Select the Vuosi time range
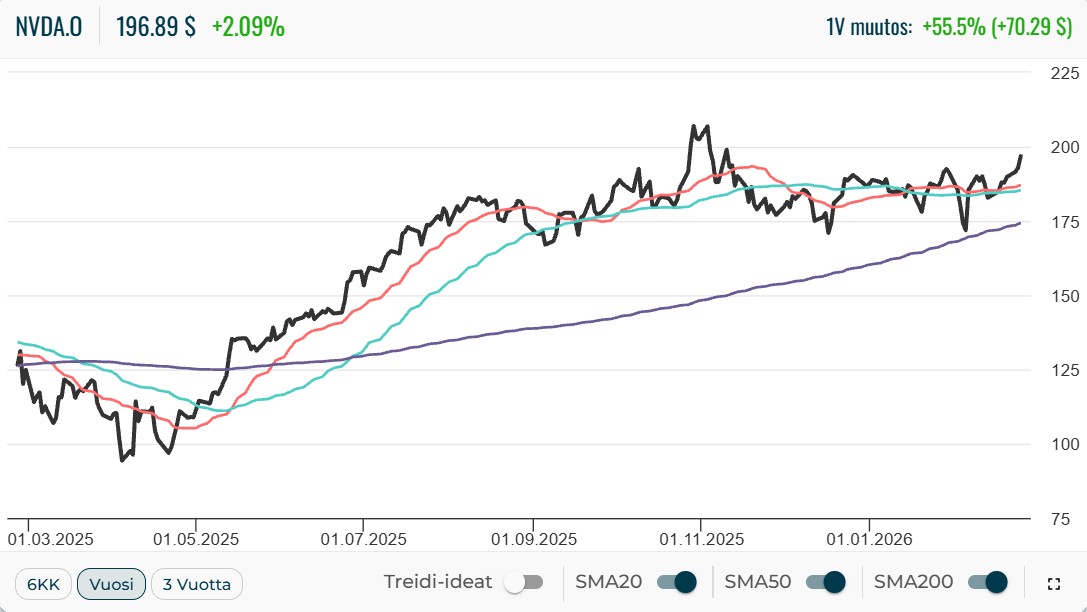Image resolution: width=1087 pixels, height=612 pixels. (111, 584)
